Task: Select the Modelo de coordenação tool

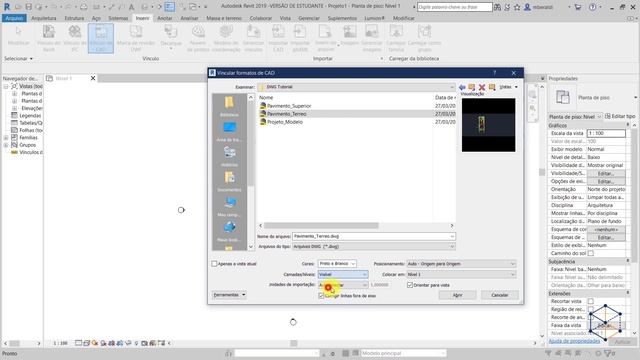Action: [226, 38]
